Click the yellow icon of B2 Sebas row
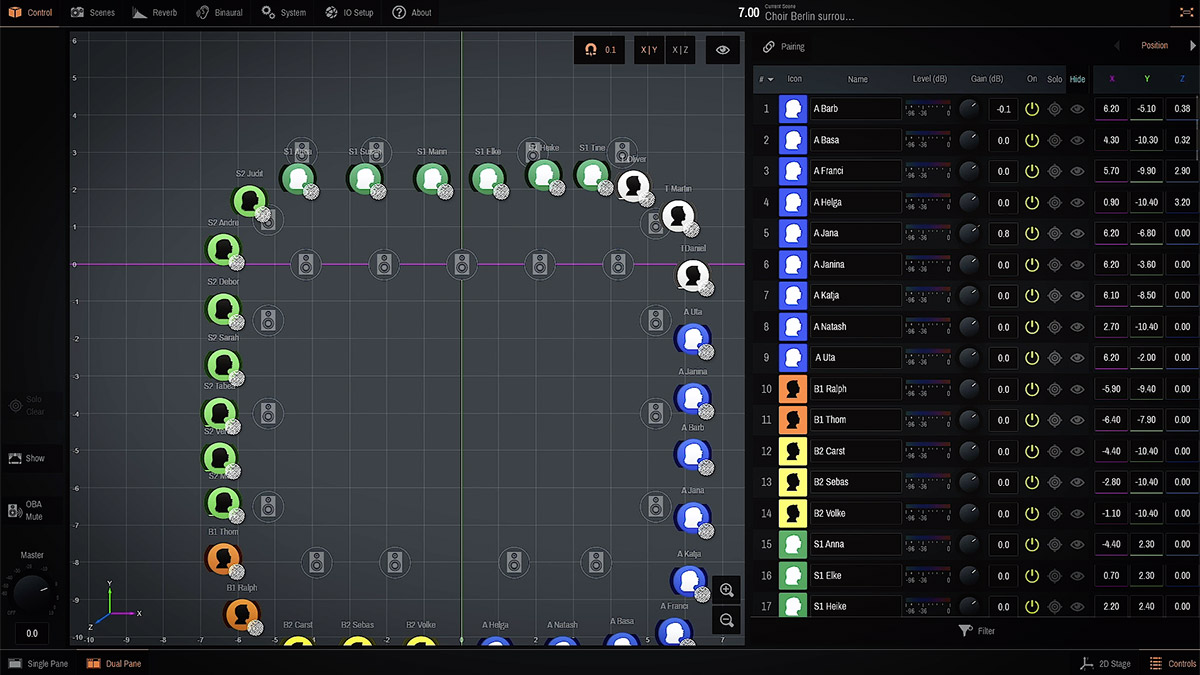1200x675 pixels. (x=793, y=482)
